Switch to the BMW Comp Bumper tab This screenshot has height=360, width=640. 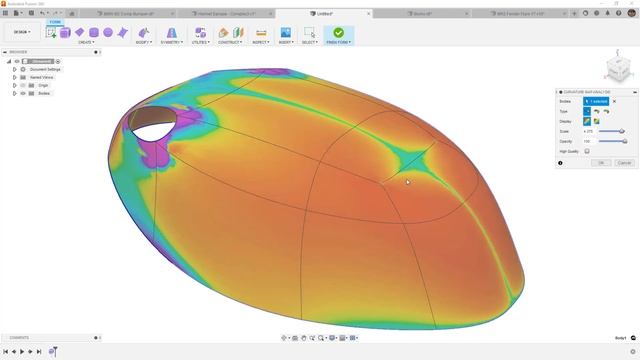129,13
